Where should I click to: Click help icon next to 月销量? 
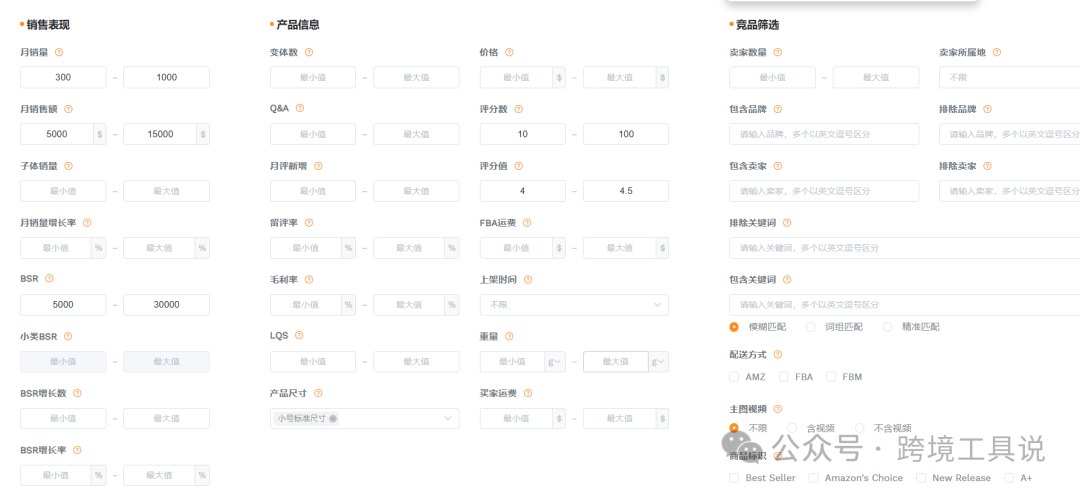(x=59, y=52)
